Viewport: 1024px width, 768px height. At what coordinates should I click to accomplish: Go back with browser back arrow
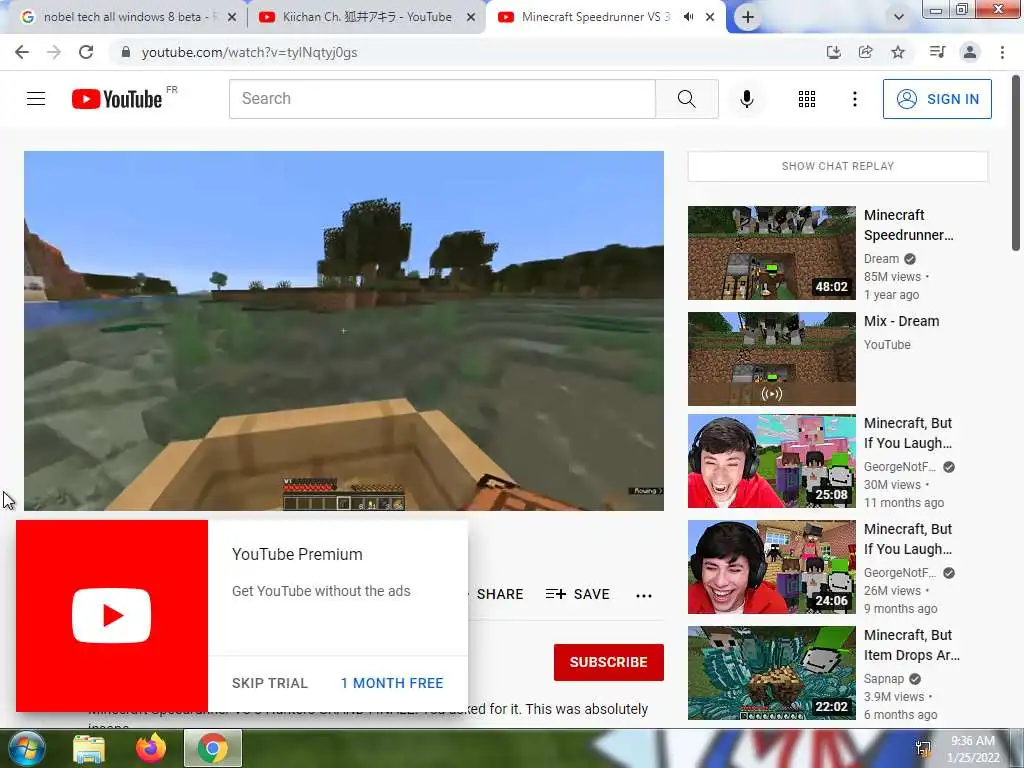tap(22, 52)
